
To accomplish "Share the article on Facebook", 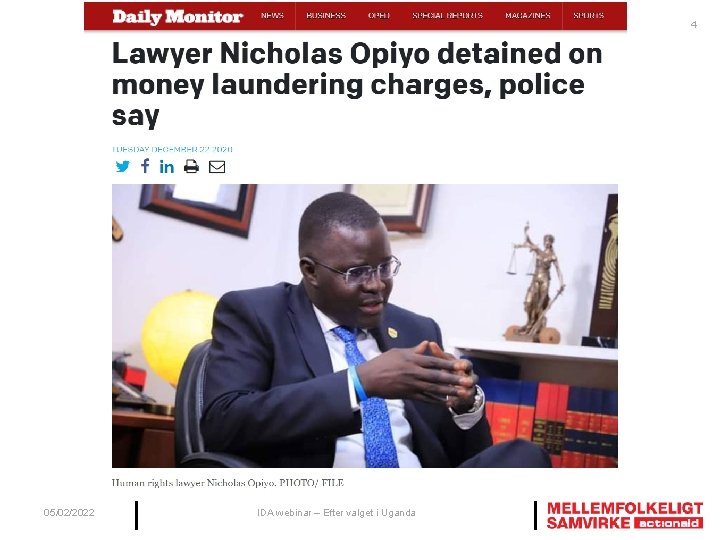I will point(145,166).
